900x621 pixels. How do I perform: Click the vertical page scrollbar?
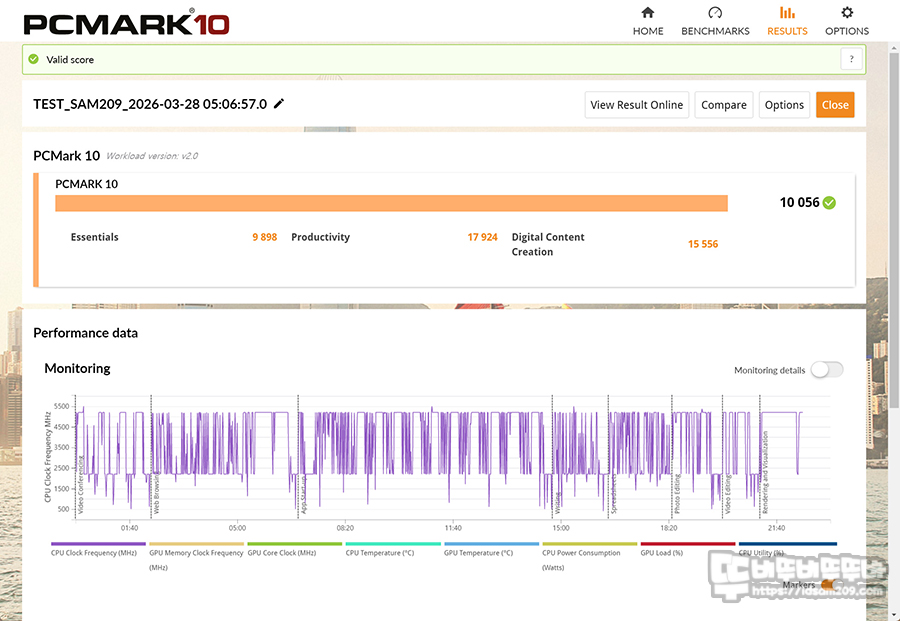click(894, 230)
